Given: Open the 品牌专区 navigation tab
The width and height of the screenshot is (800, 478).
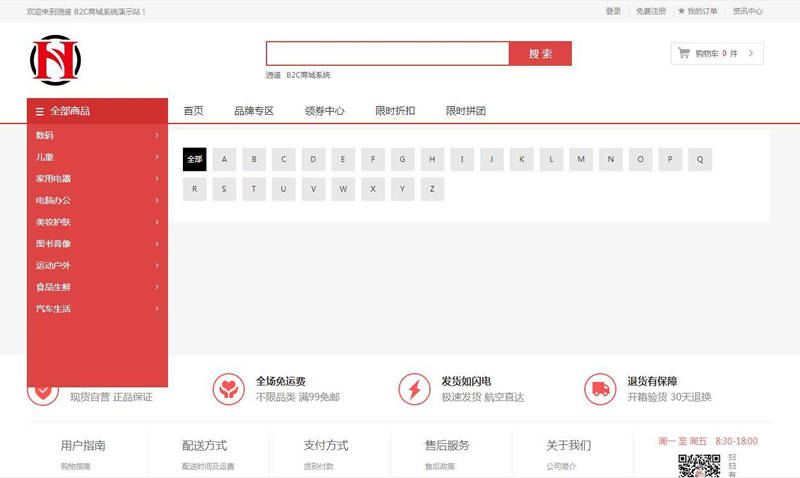Looking at the screenshot, I should tap(254, 111).
